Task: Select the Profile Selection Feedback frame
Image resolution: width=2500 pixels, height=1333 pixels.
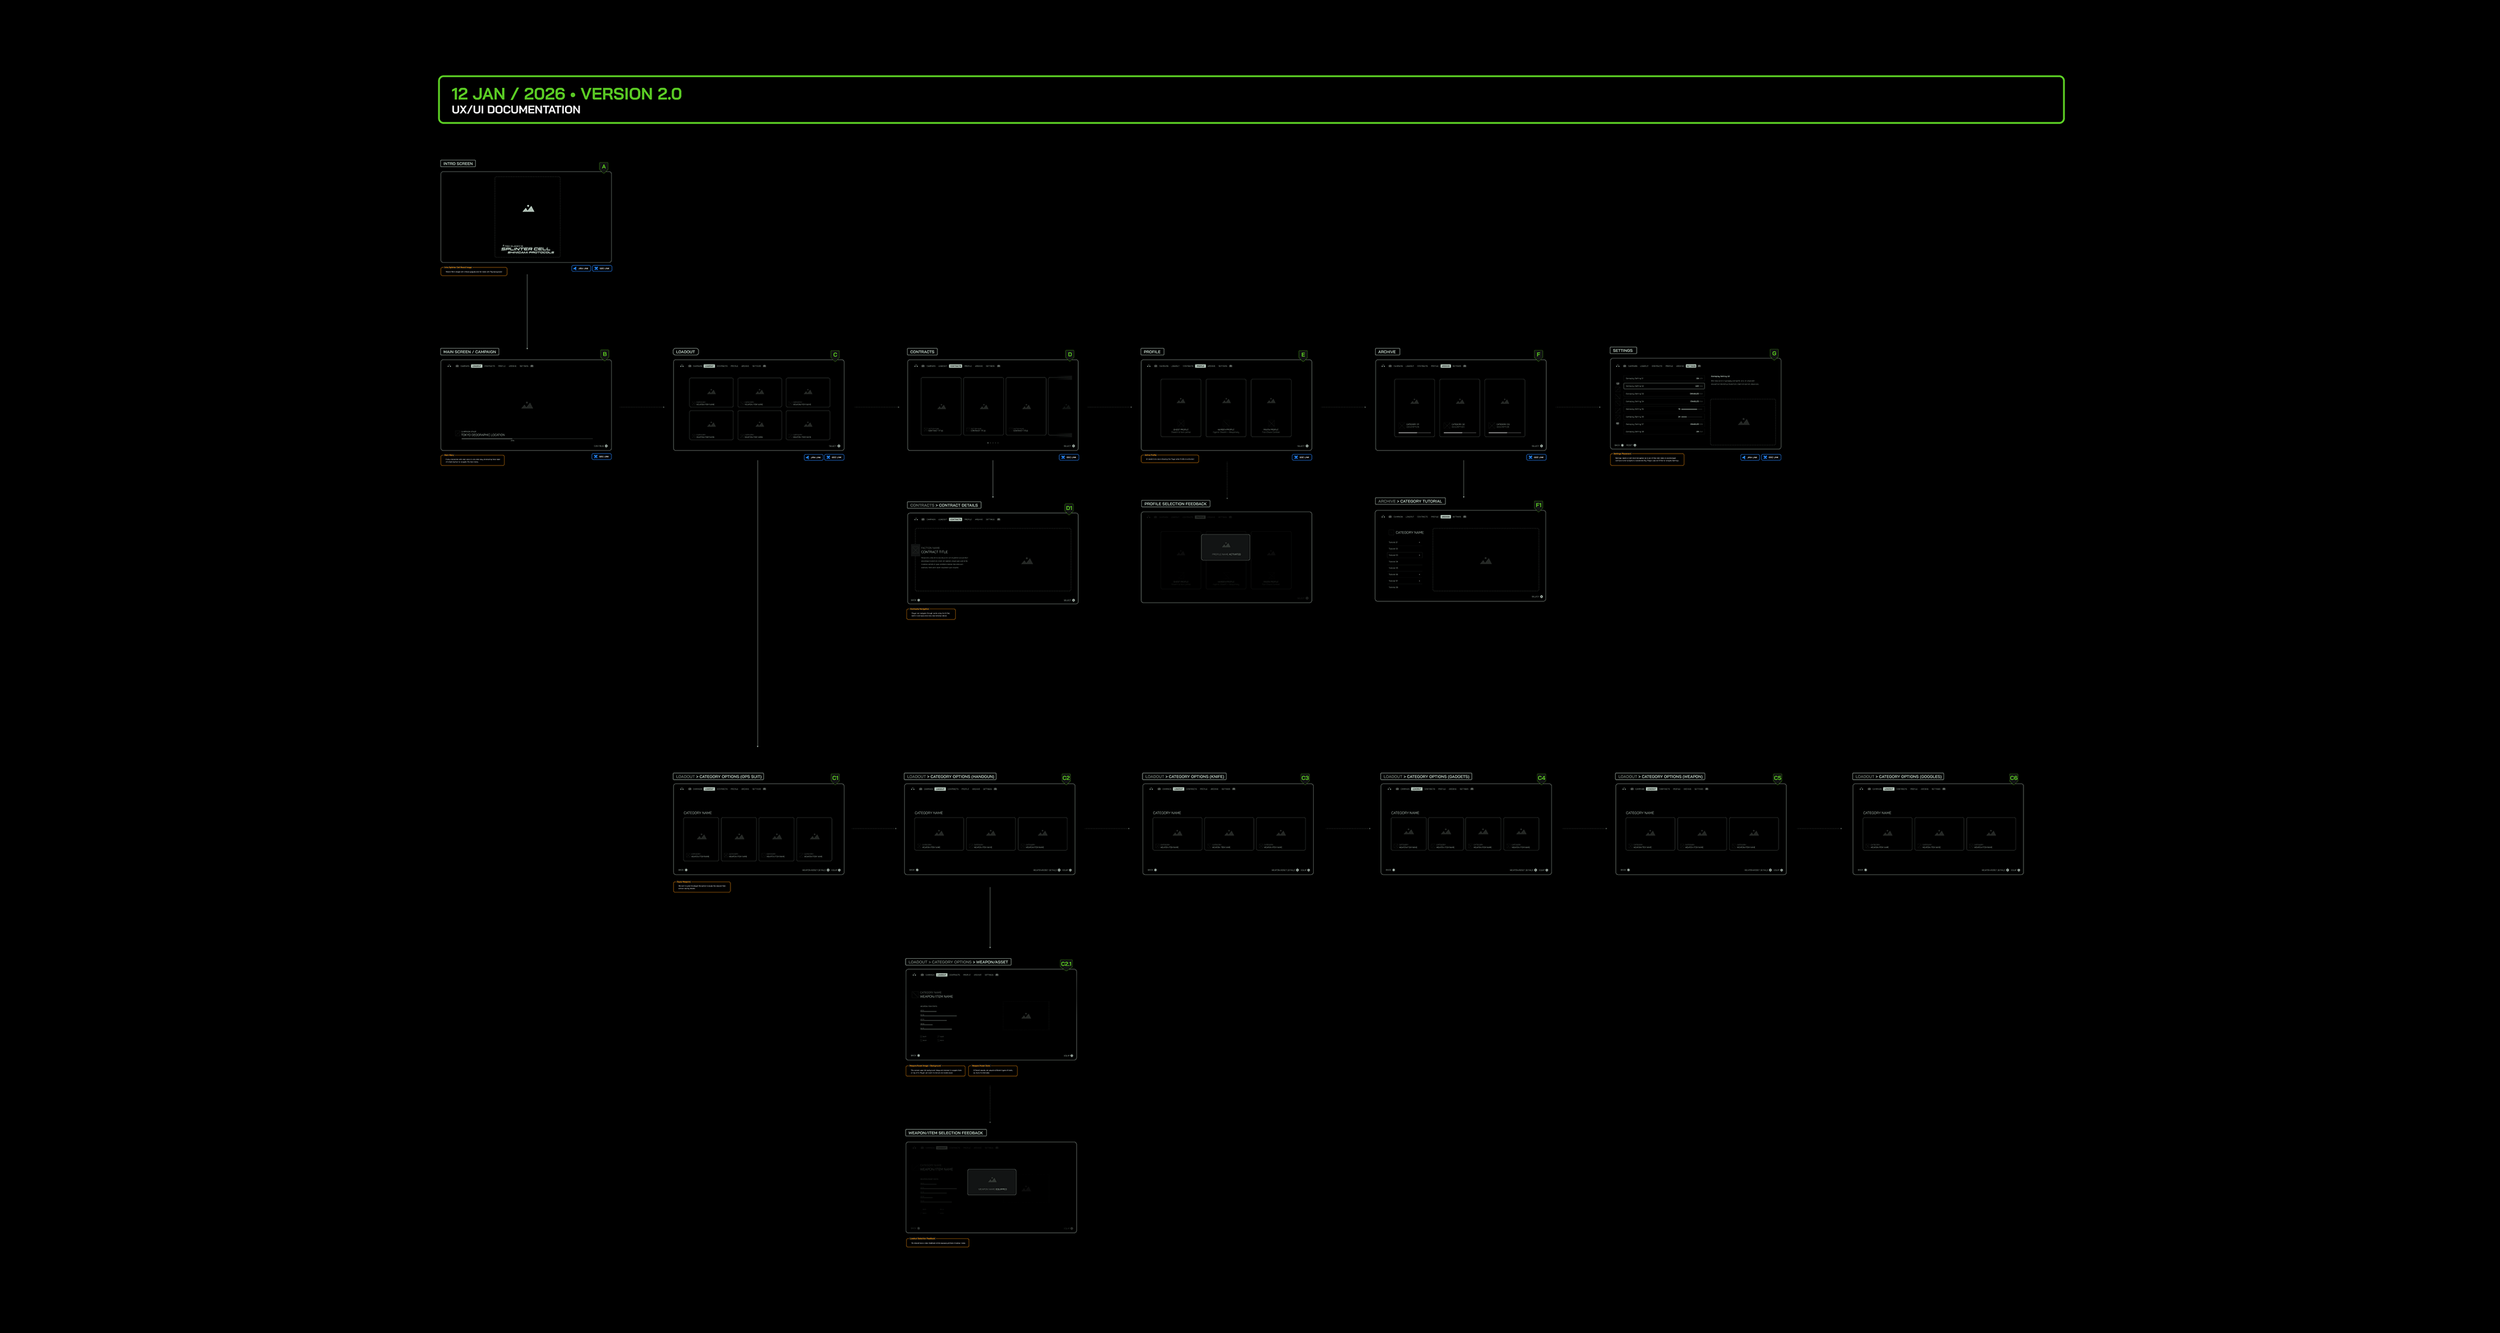Action: click(1226, 557)
